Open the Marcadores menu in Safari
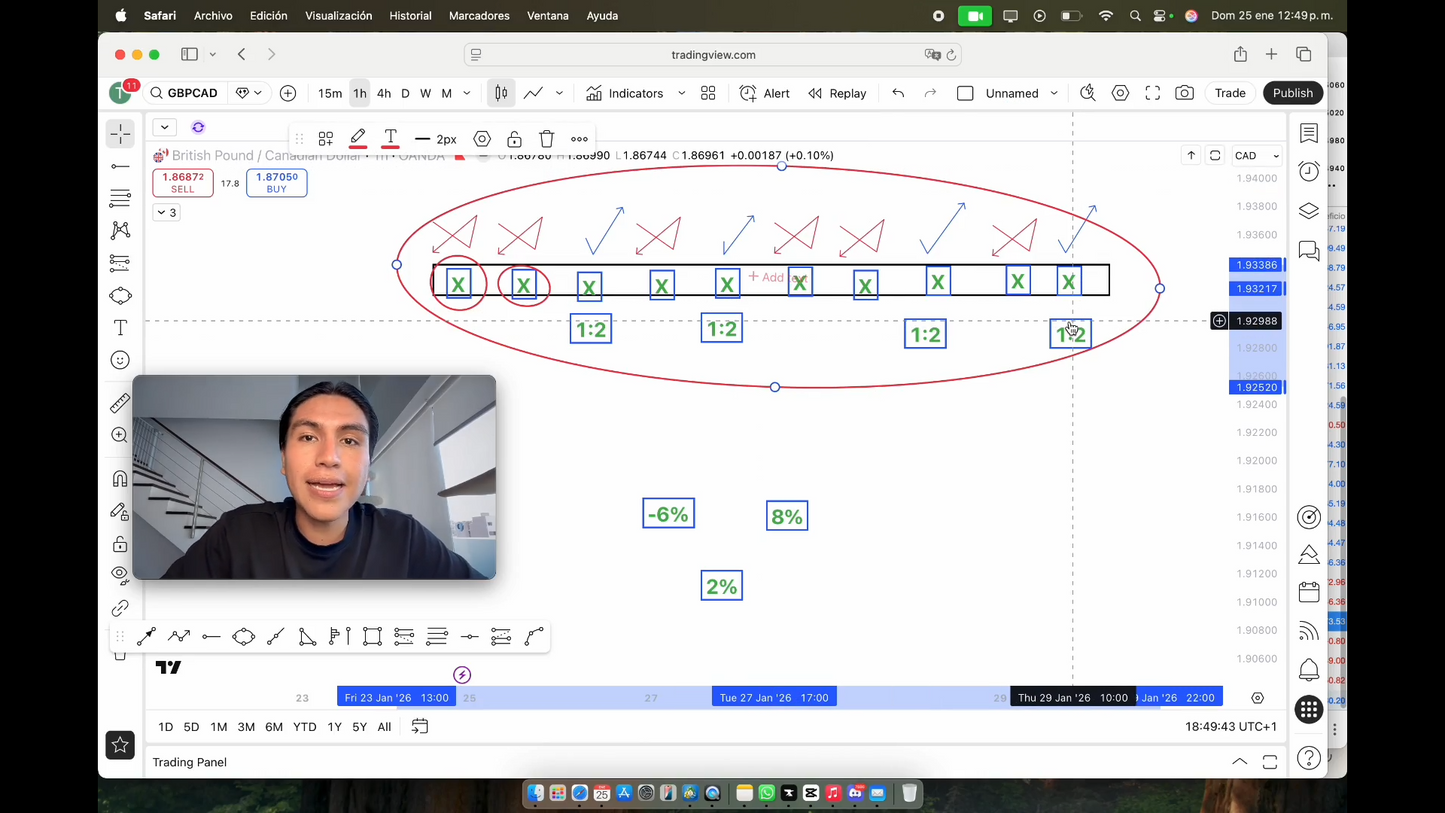The width and height of the screenshot is (1445, 813). tap(479, 16)
